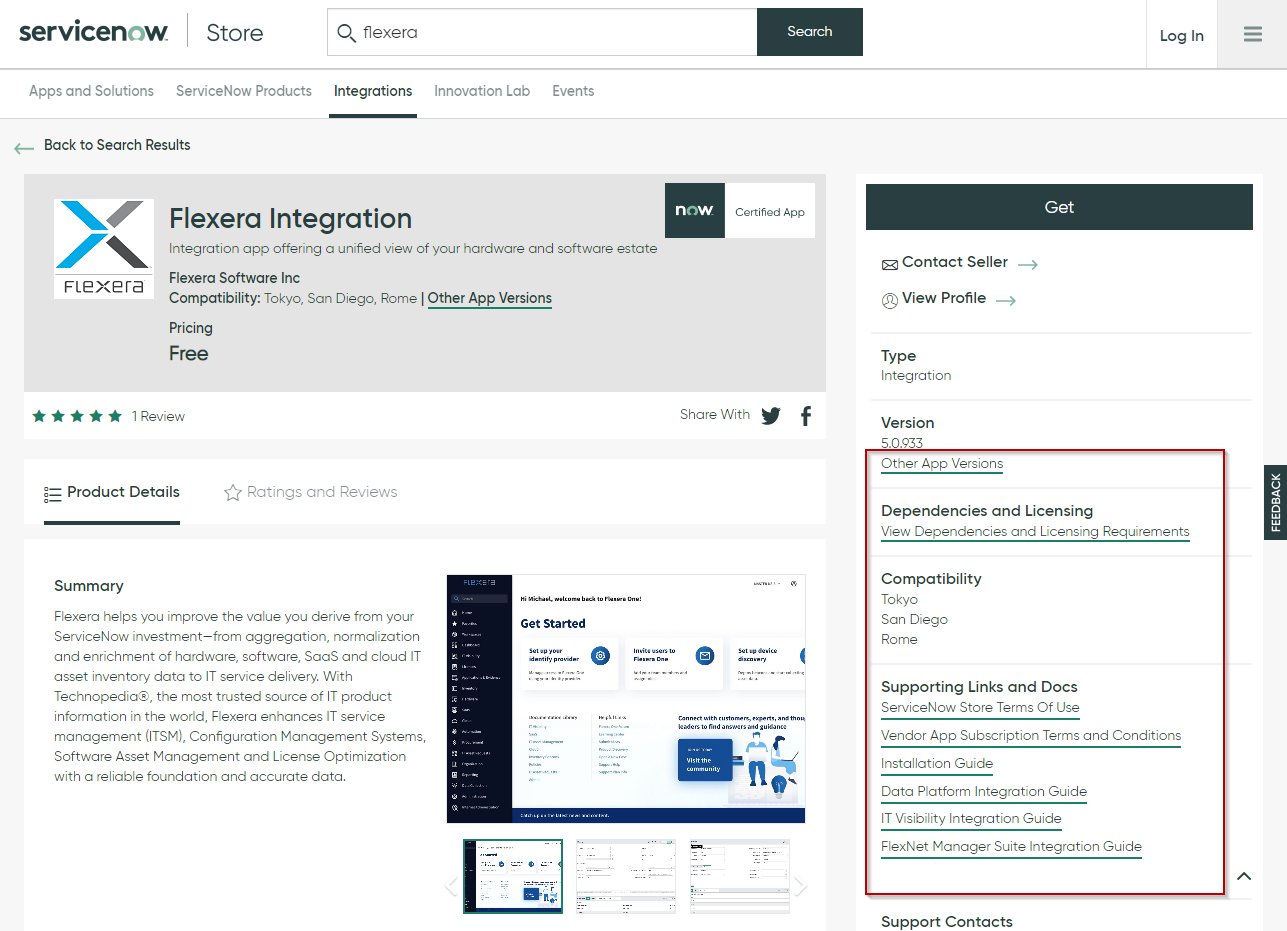Click the back arrow icon
1287x931 pixels.
(24, 148)
